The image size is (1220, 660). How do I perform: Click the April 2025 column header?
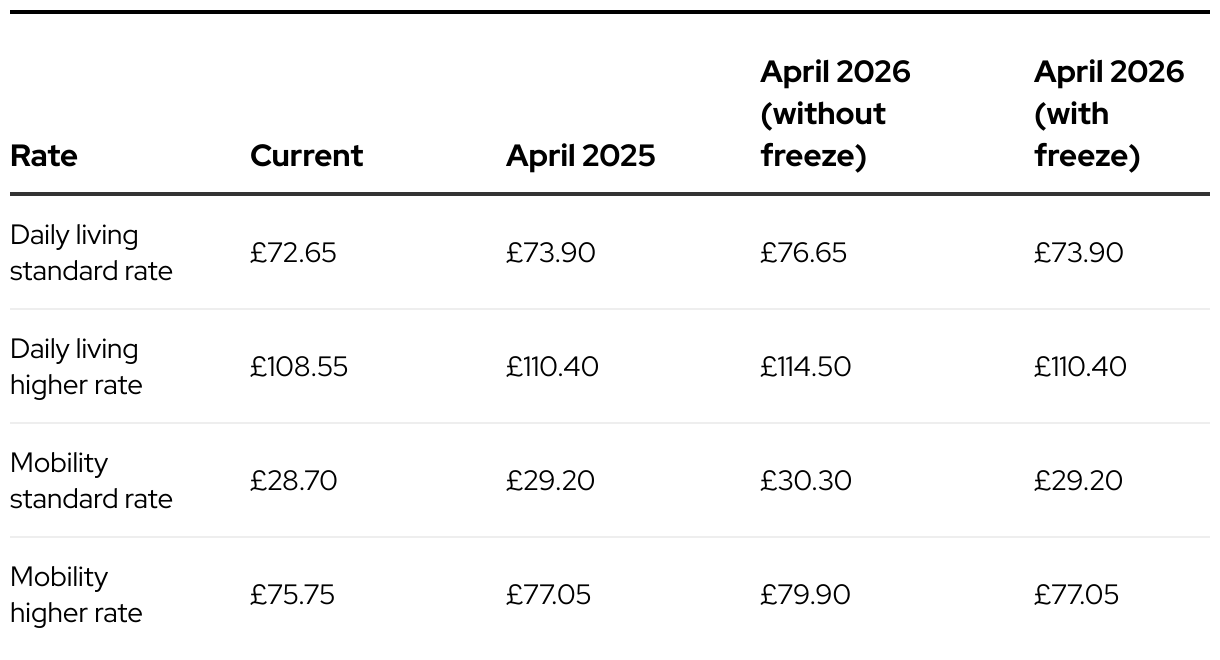[580, 156]
